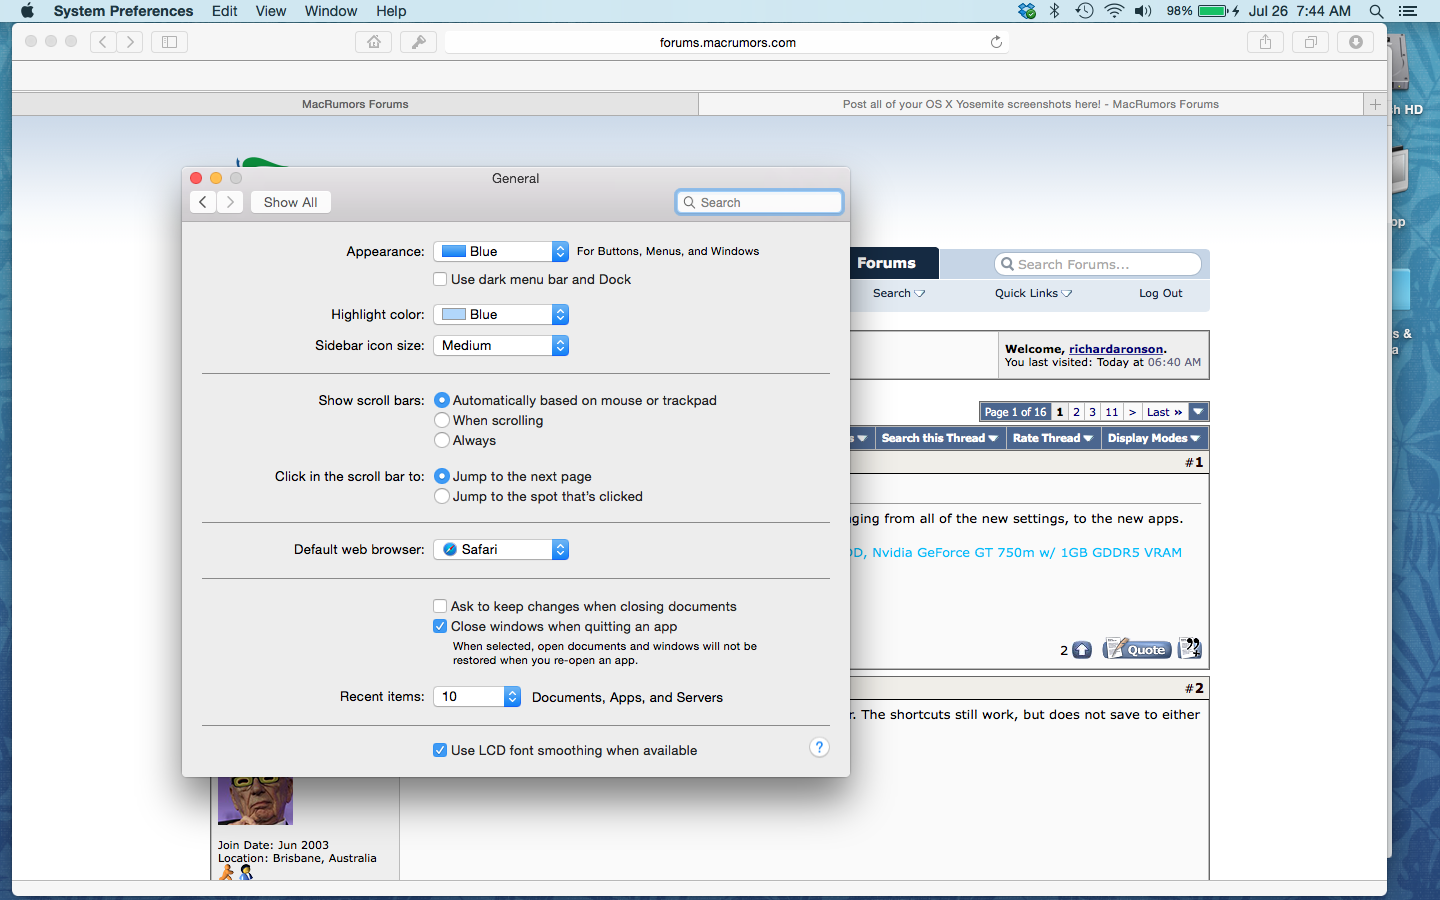This screenshot has height=900, width=1440.
Task: Open the Highlight color dropdown
Action: tap(501, 314)
